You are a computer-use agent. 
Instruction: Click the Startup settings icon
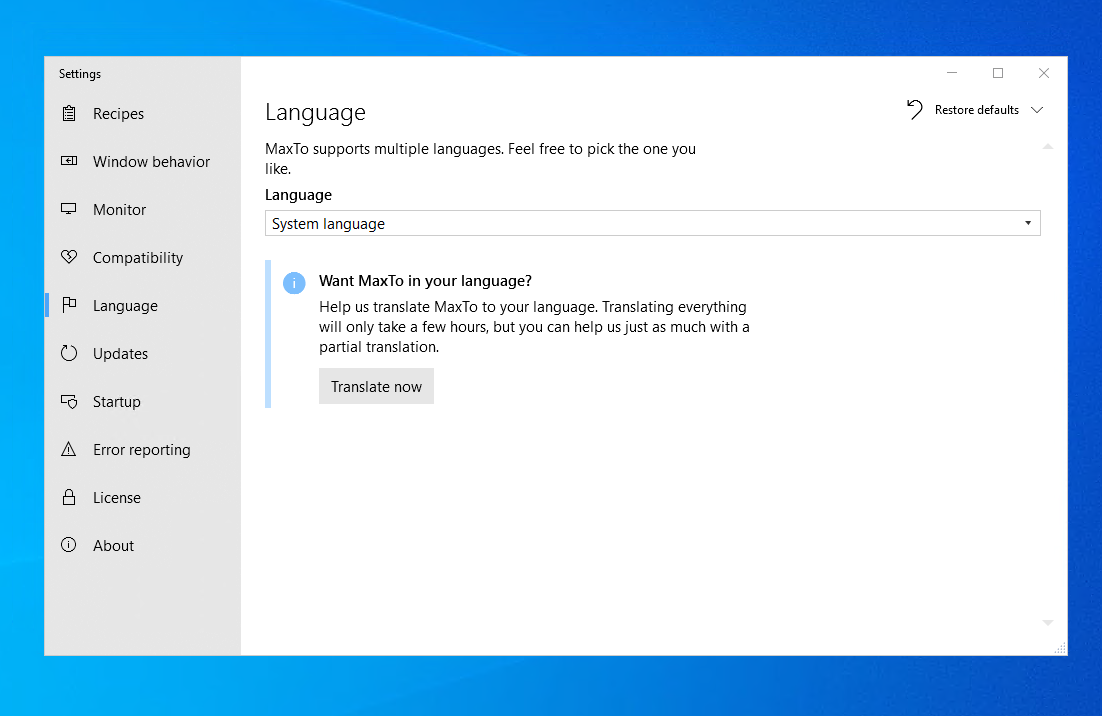click(68, 401)
